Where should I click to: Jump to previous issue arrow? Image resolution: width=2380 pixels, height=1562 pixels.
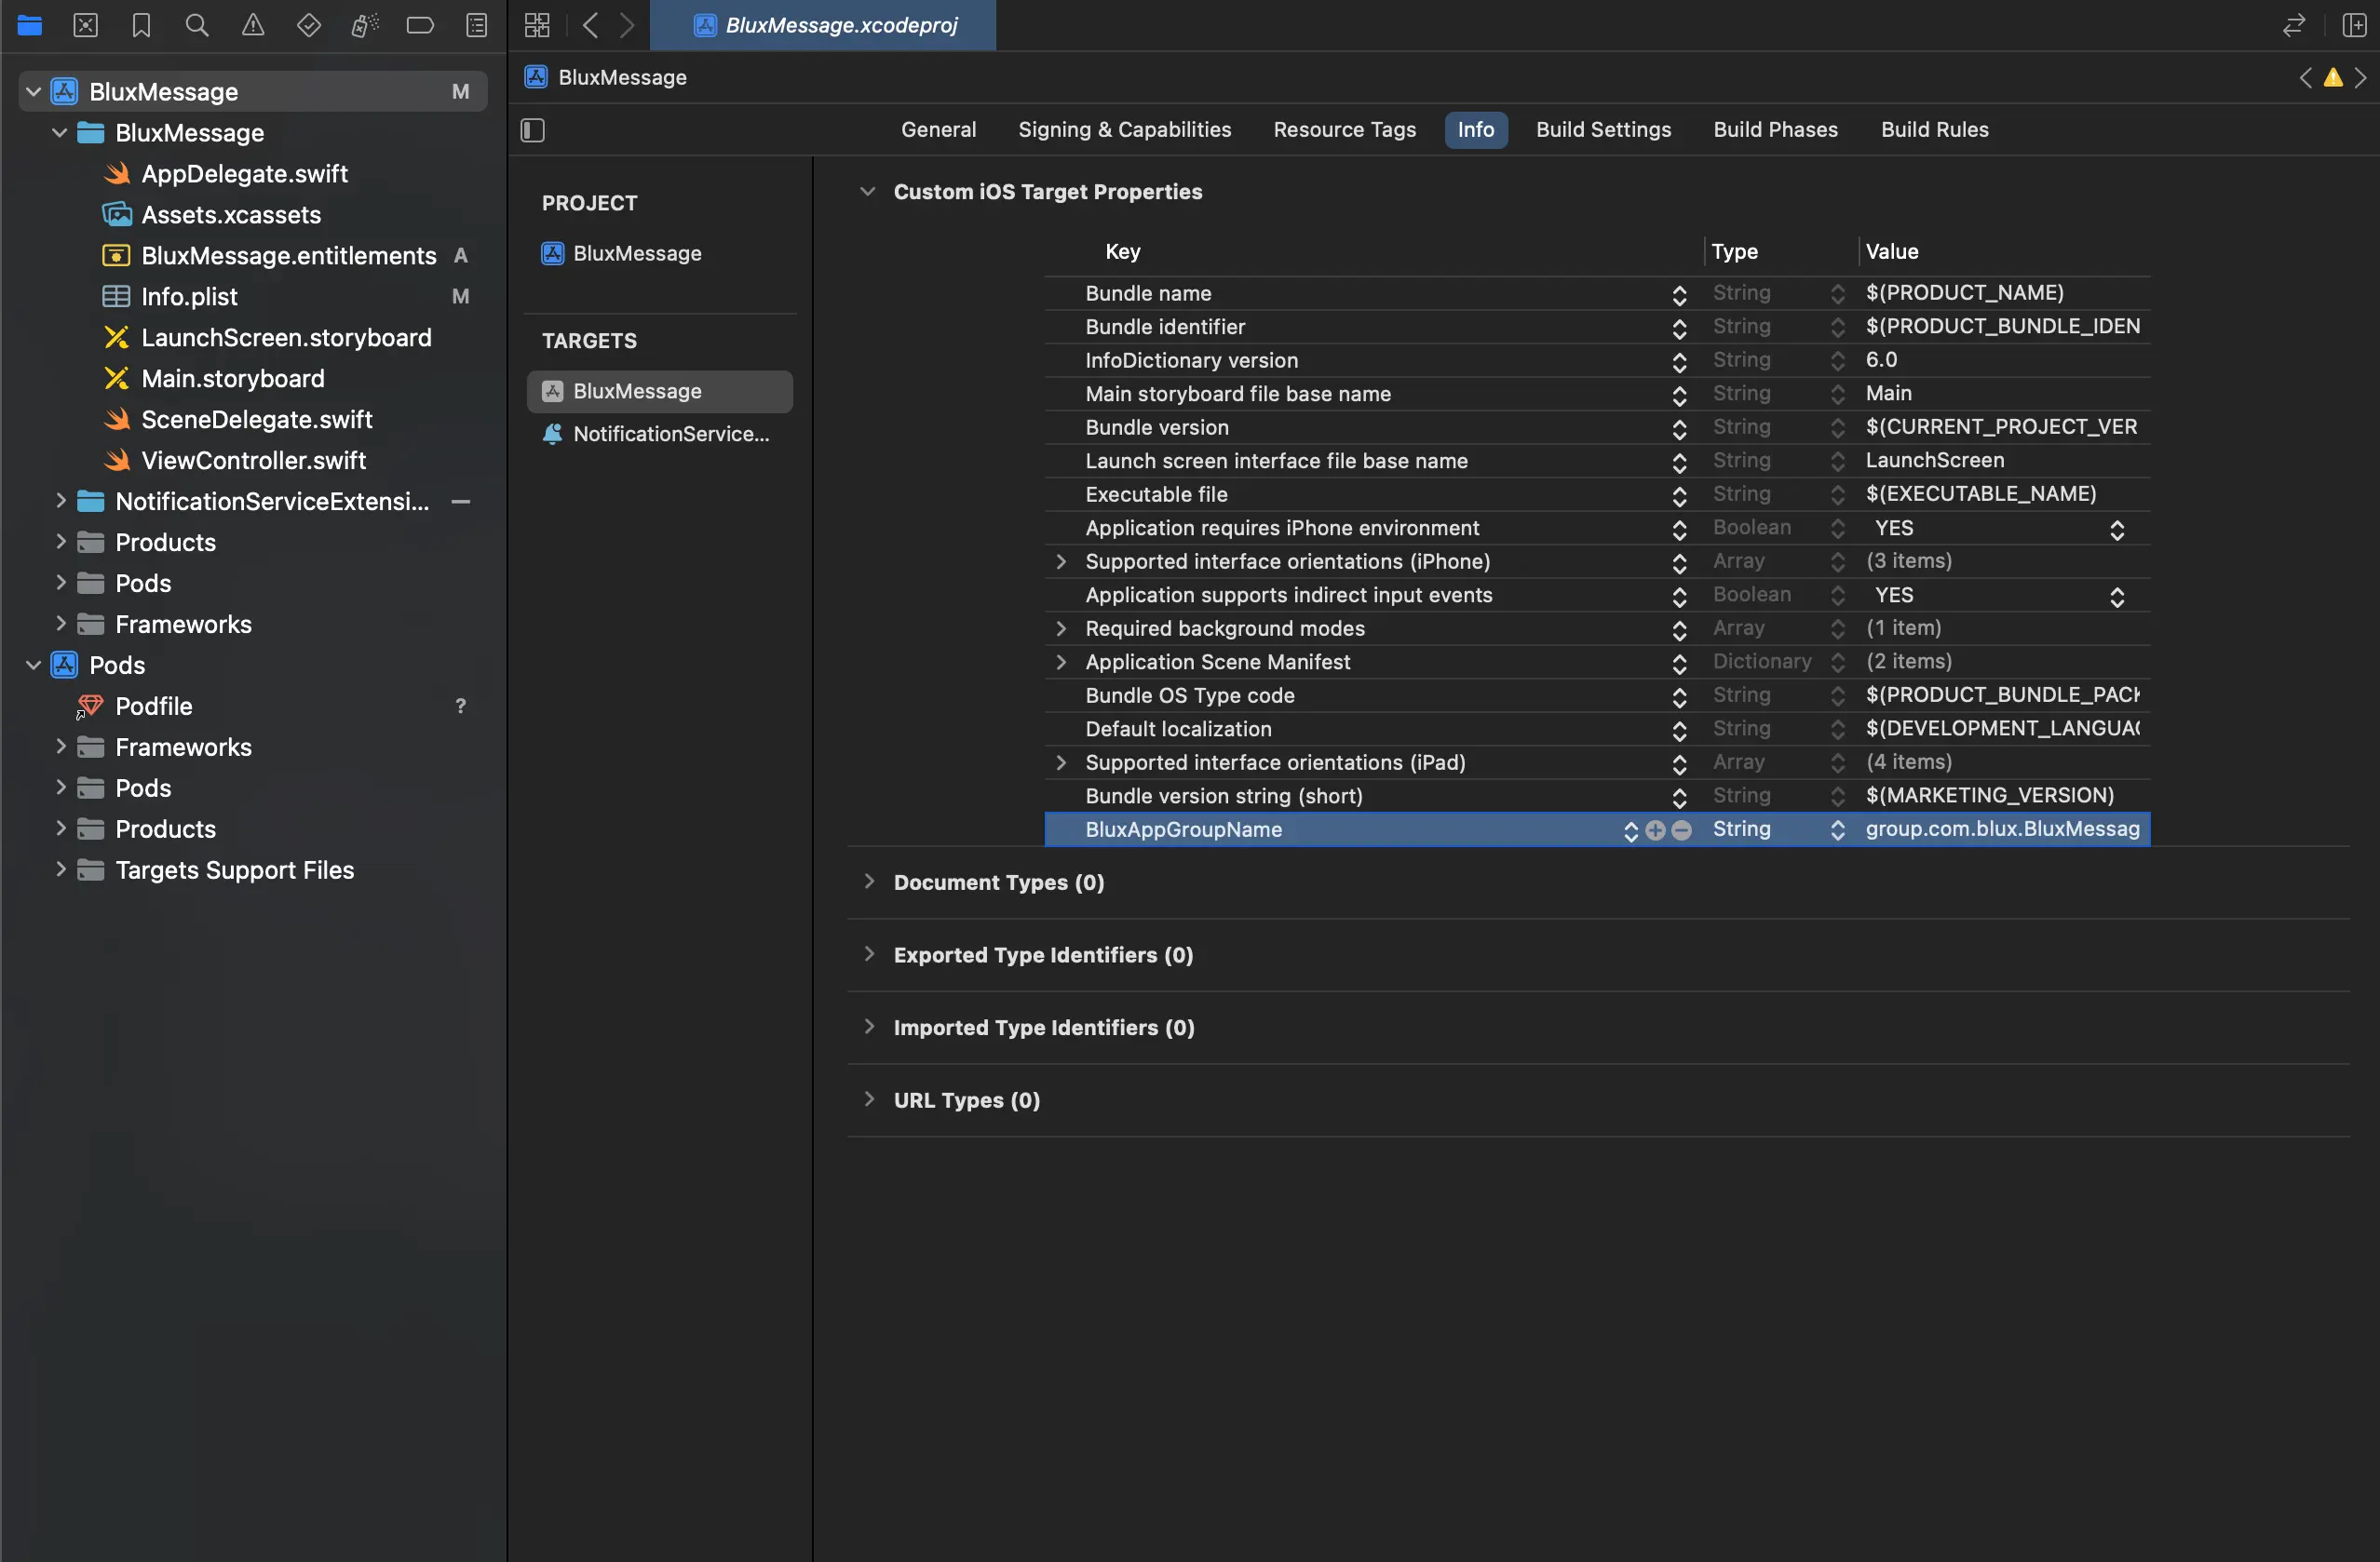coord(2306,78)
